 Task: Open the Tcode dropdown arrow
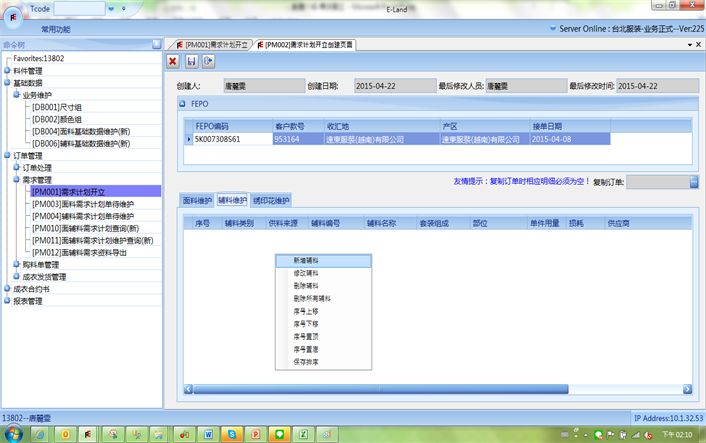[110, 8]
